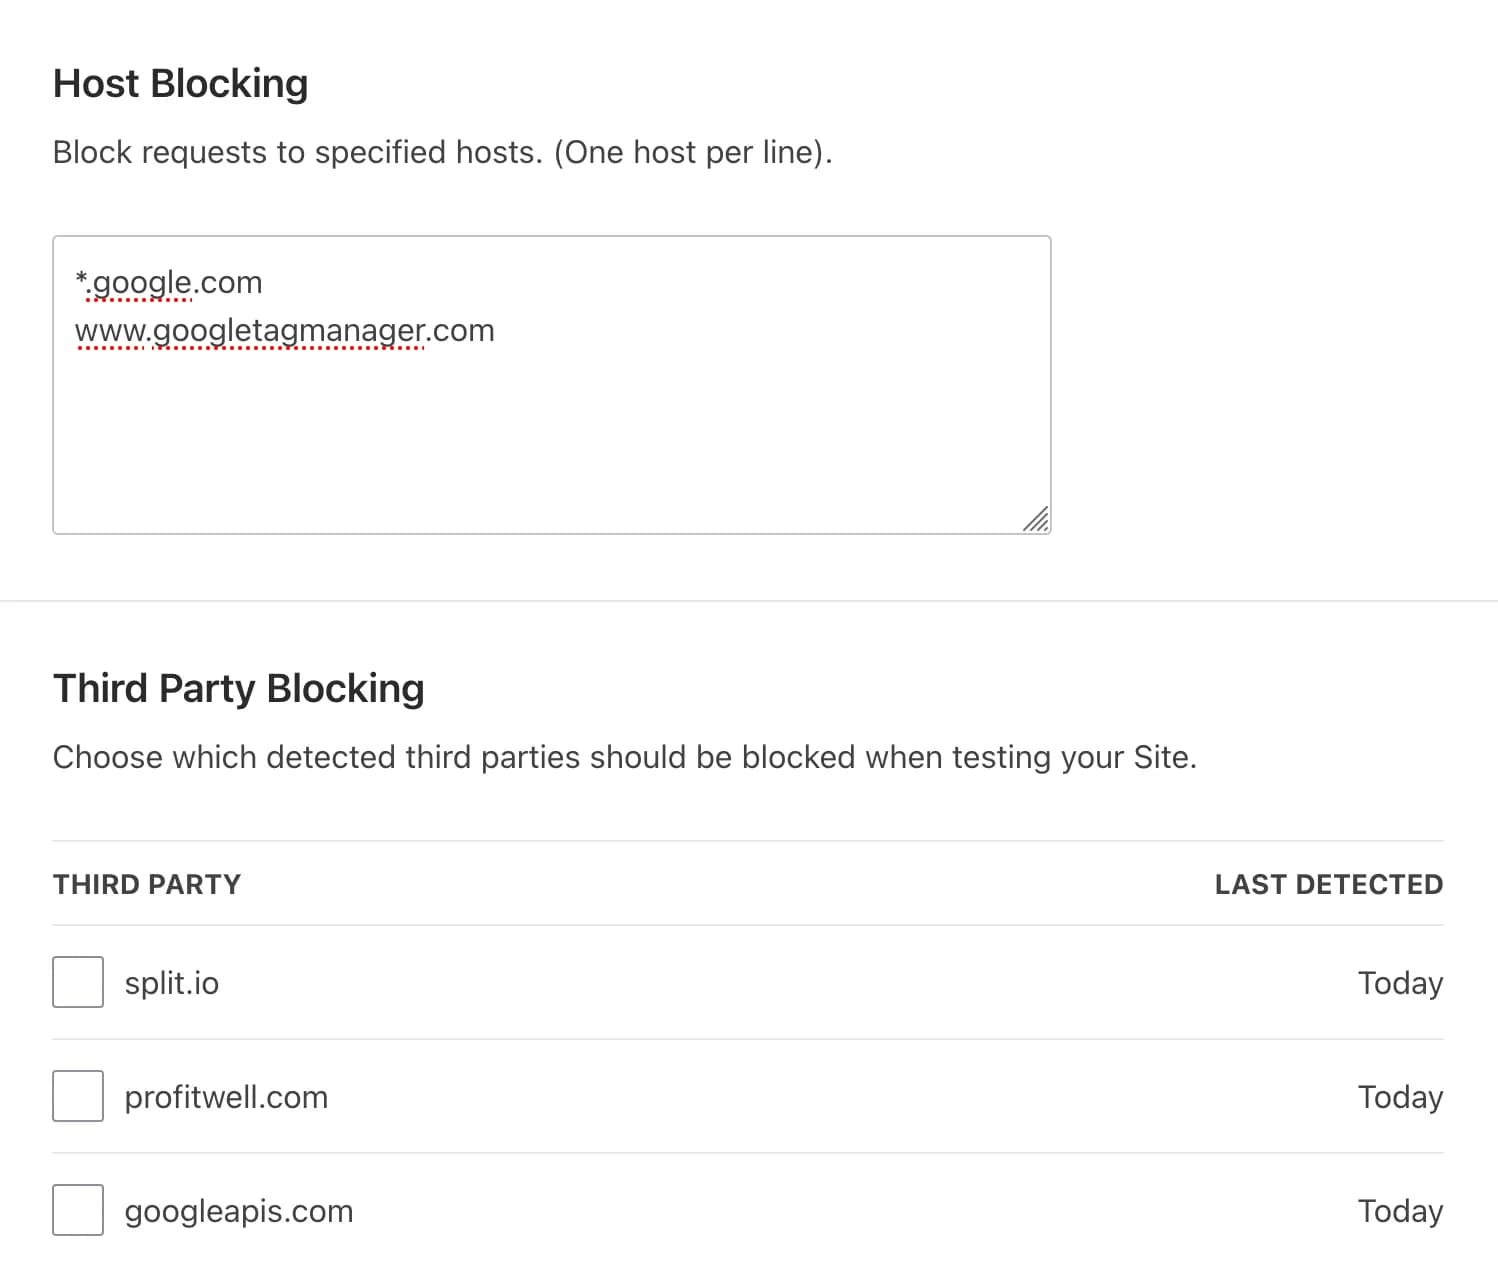Uncheck the split.io checkbox
This screenshot has width=1498, height=1262.
[77, 982]
